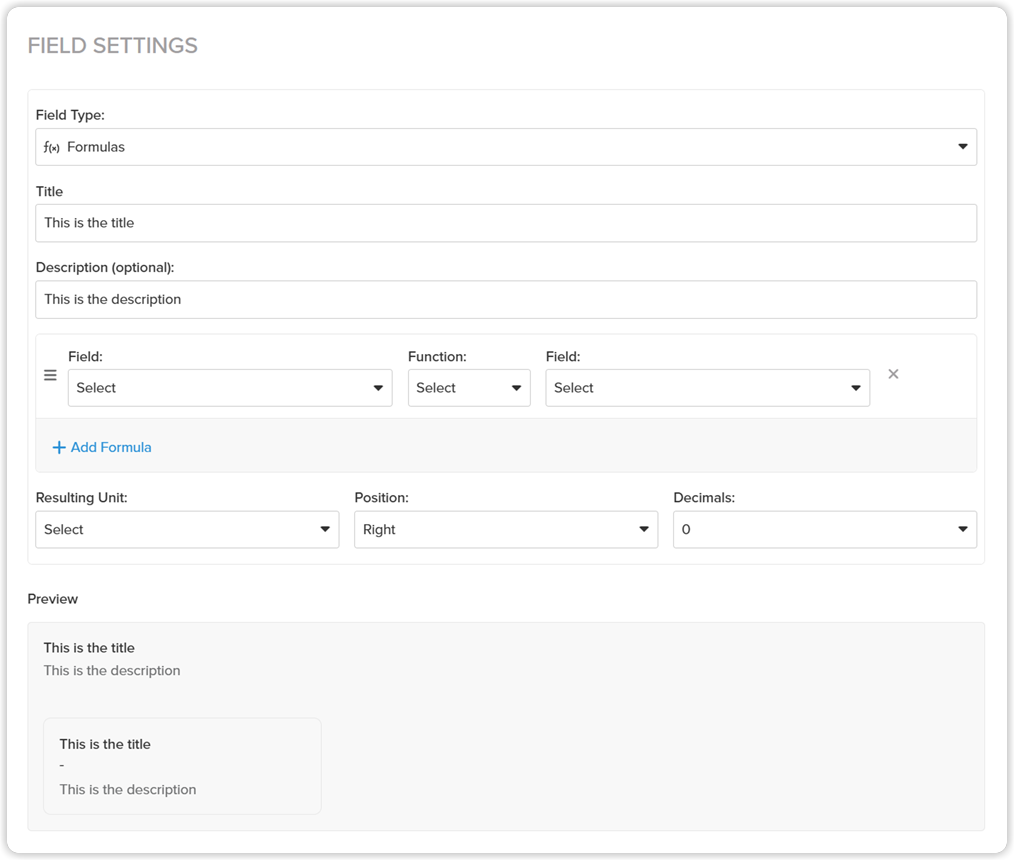
Task: Focus the Title input field
Action: (x=506, y=223)
